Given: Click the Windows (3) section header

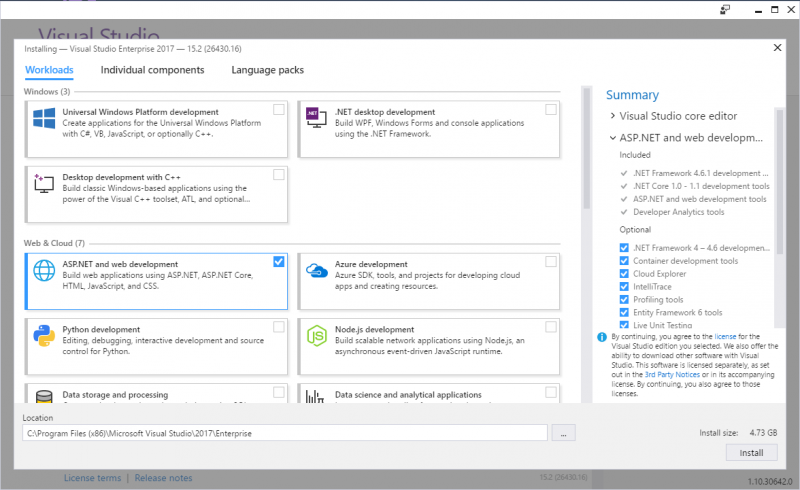Looking at the screenshot, I should pyautogui.click(x=47, y=91).
